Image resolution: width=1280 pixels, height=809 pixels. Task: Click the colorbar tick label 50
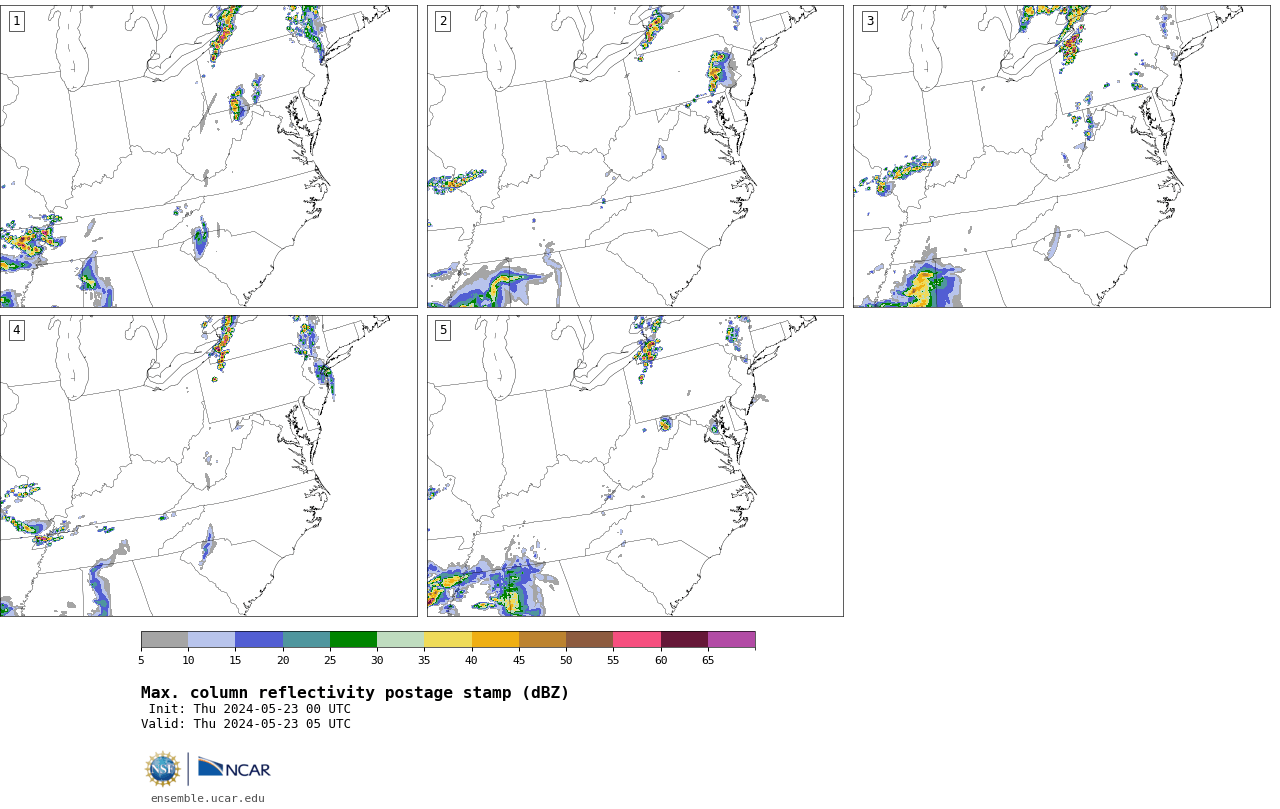click(566, 660)
